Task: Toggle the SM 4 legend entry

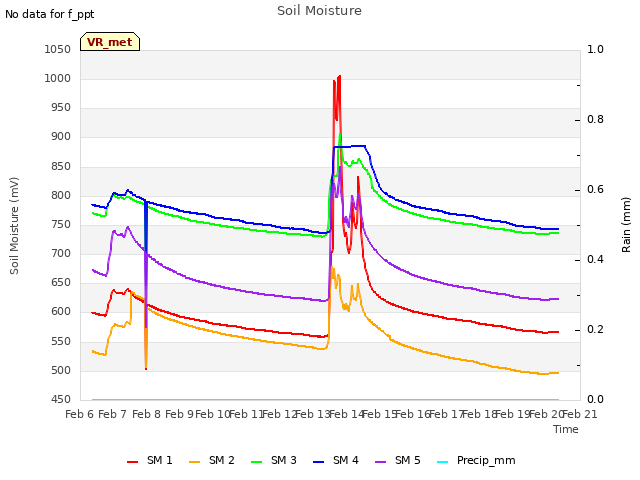Action: point(336,461)
